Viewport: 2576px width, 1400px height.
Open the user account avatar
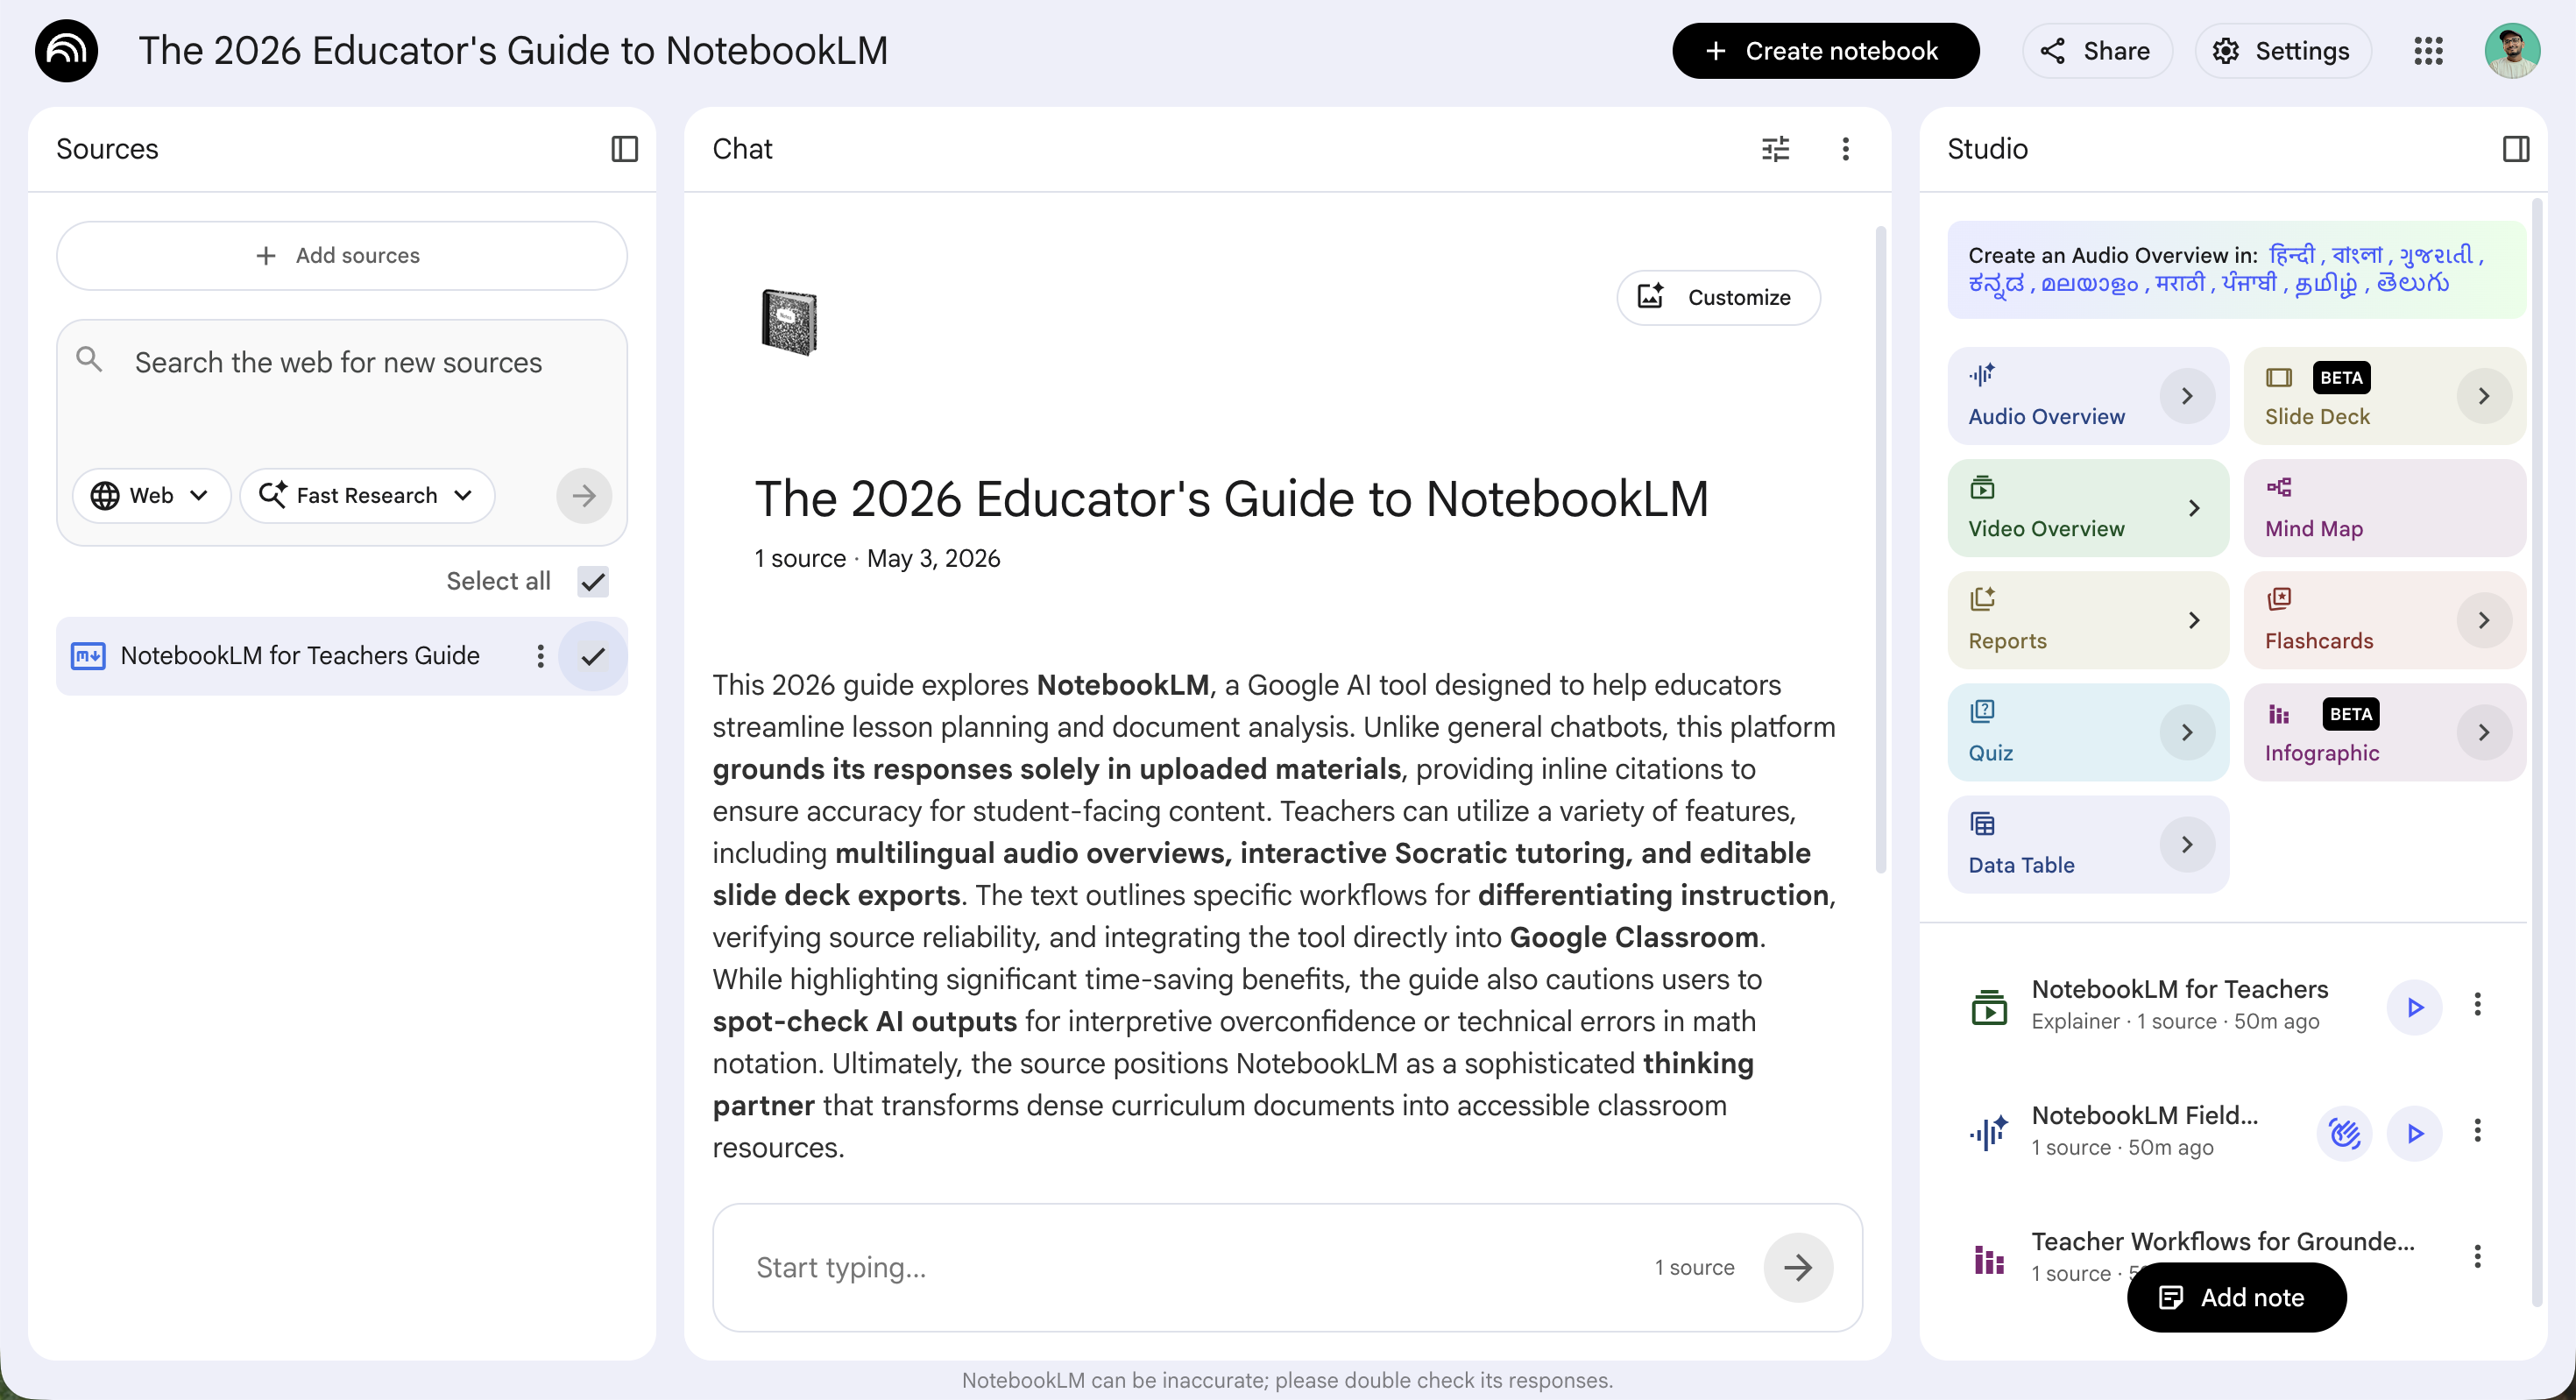(2512, 51)
